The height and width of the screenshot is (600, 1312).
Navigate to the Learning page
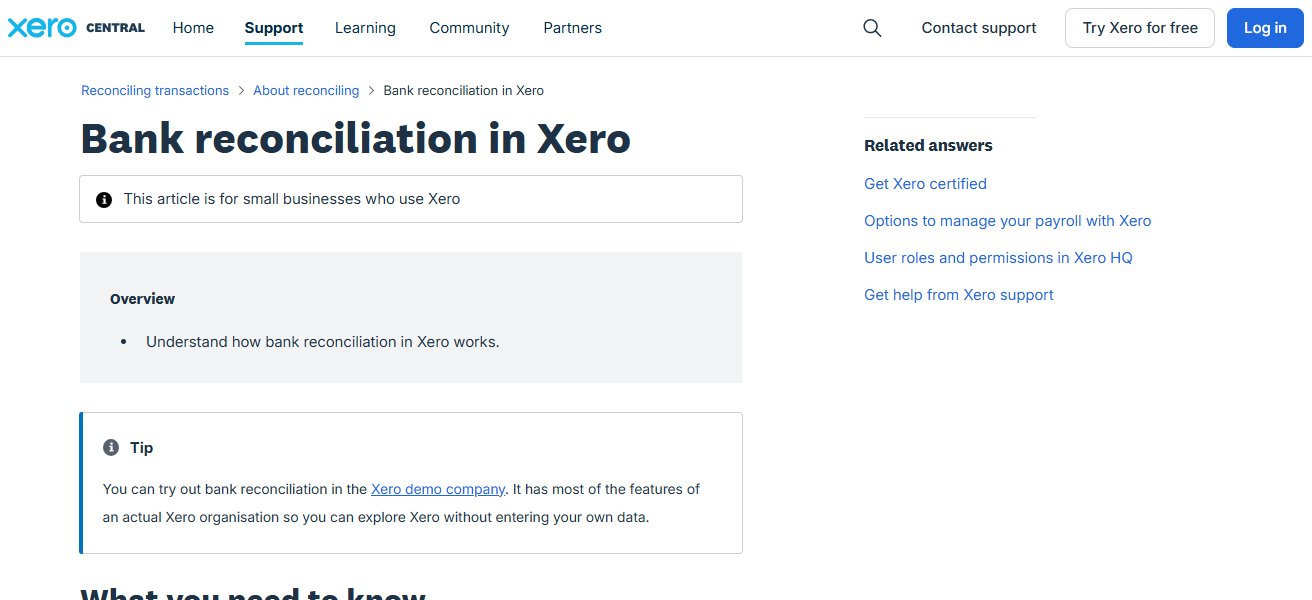pyautogui.click(x=365, y=28)
